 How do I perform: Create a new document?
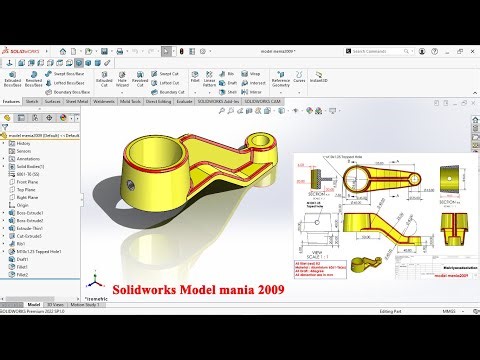(x=73, y=51)
